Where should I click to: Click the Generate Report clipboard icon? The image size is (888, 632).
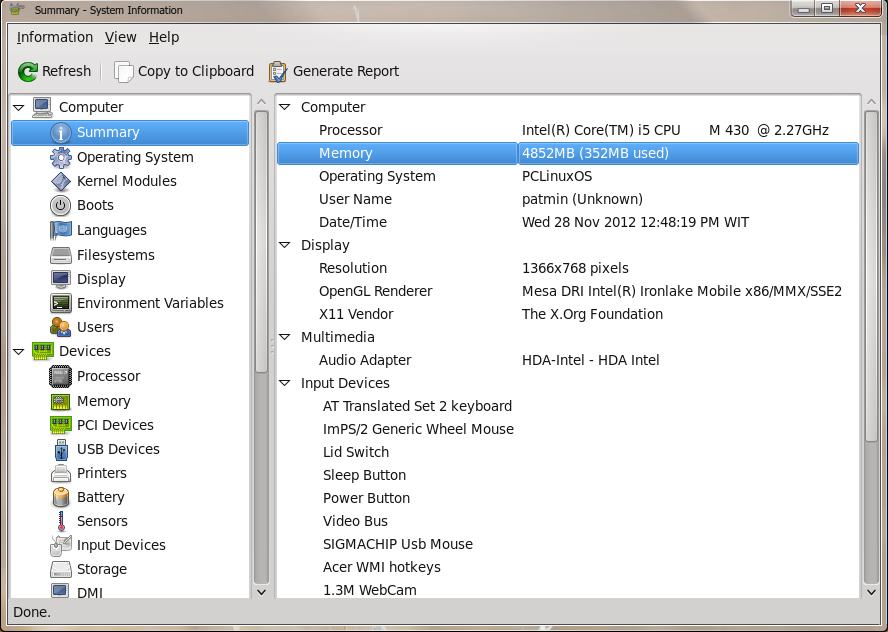click(278, 71)
